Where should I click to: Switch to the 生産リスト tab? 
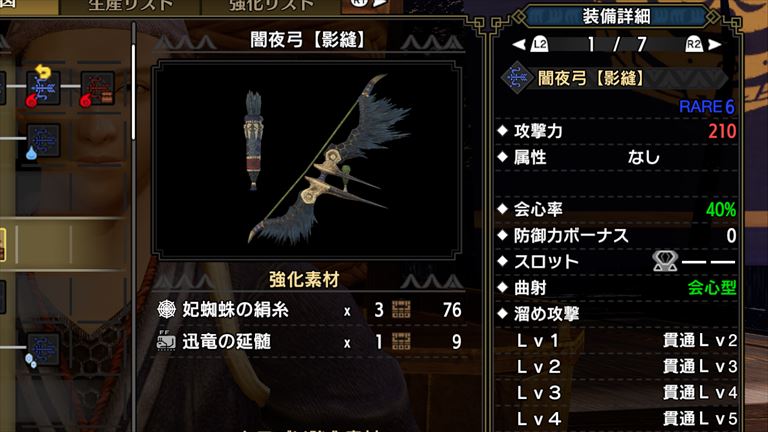[x=130, y=6]
